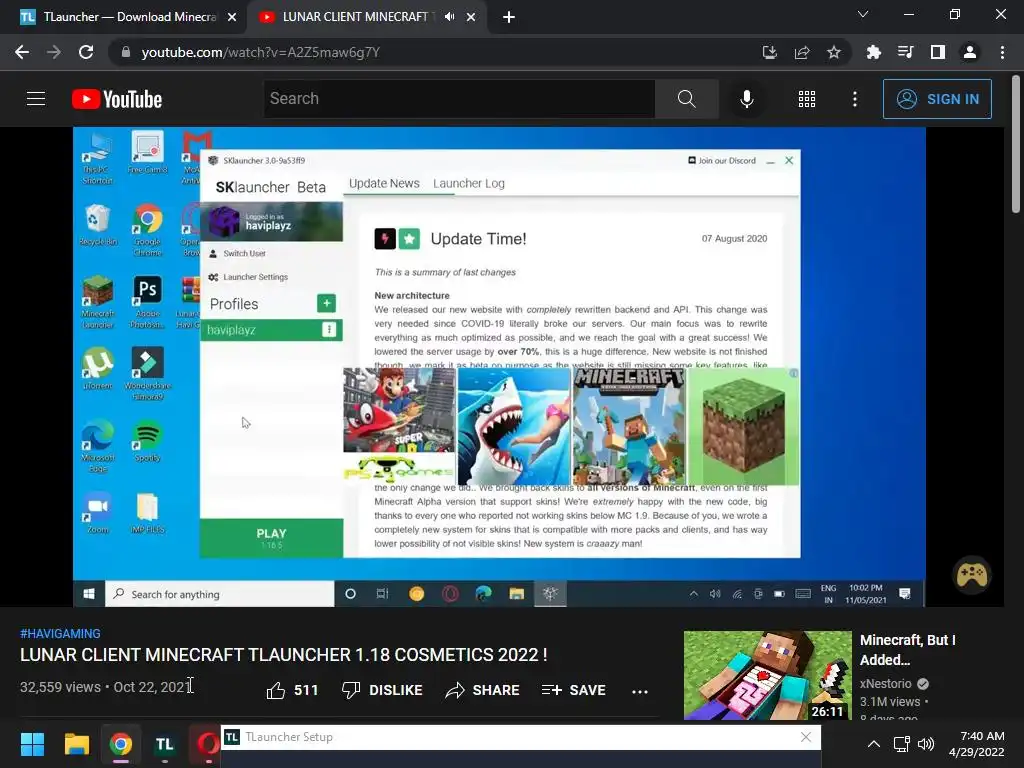Mute the LUNAR CLIENT tab audio icon
1024x768 pixels.
coord(449,17)
